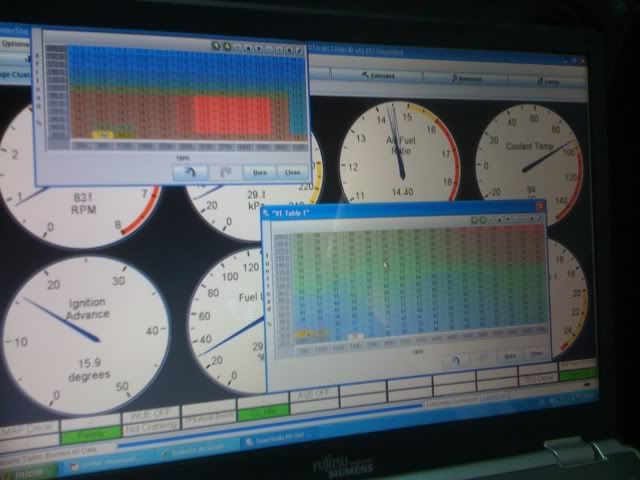Image resolution: width=640 pixels, height=480 pixels.
Task: Click the green VE Table status indicator
Action: pos(264,412)
